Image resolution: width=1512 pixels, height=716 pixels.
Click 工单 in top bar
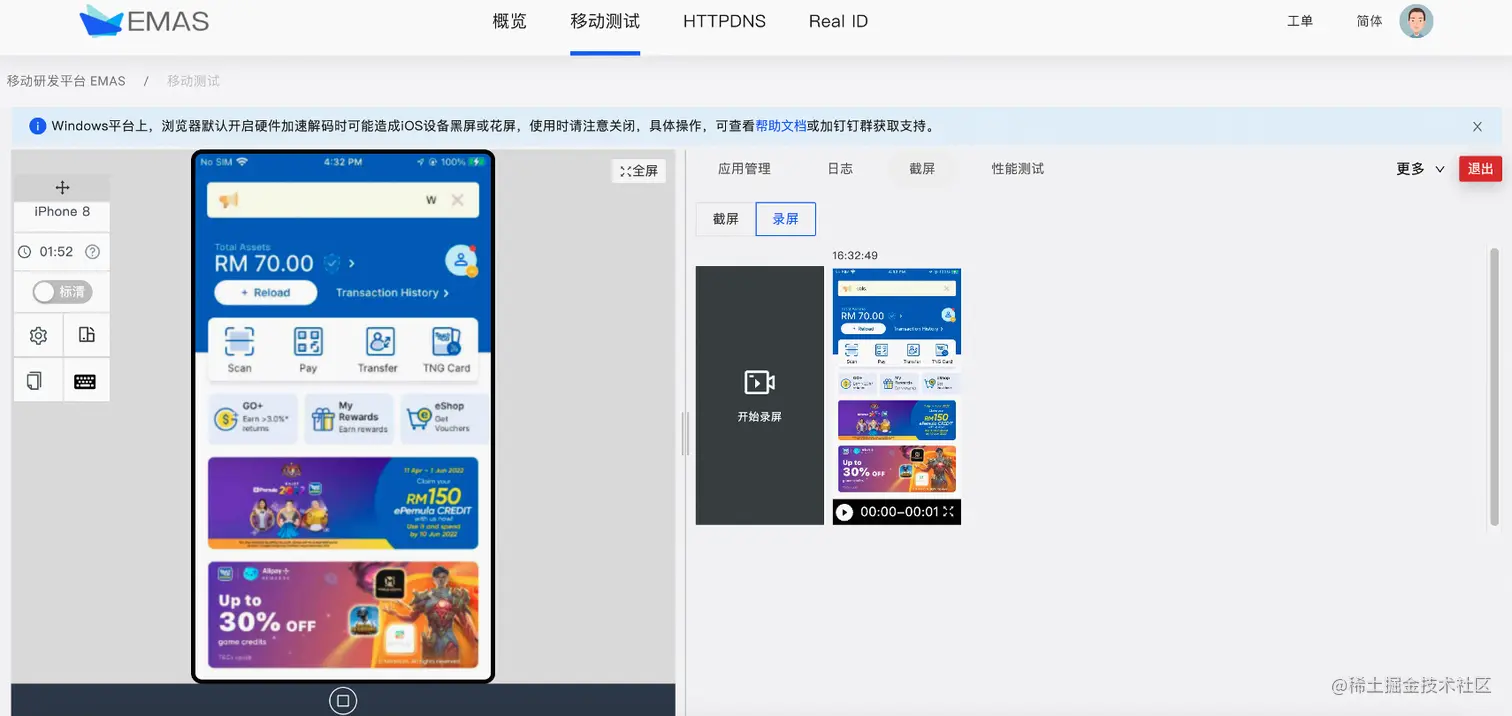pyautogui.click(x=1300, y=21)
